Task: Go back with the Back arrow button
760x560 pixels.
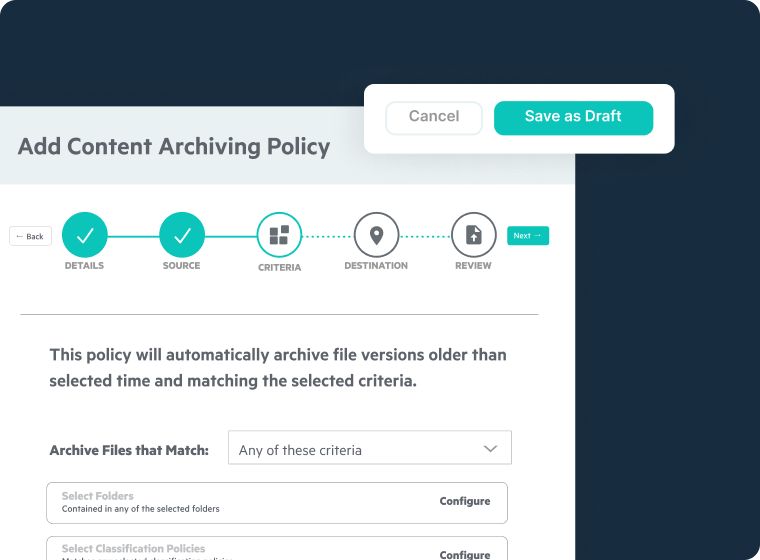Action: point(30,237)
